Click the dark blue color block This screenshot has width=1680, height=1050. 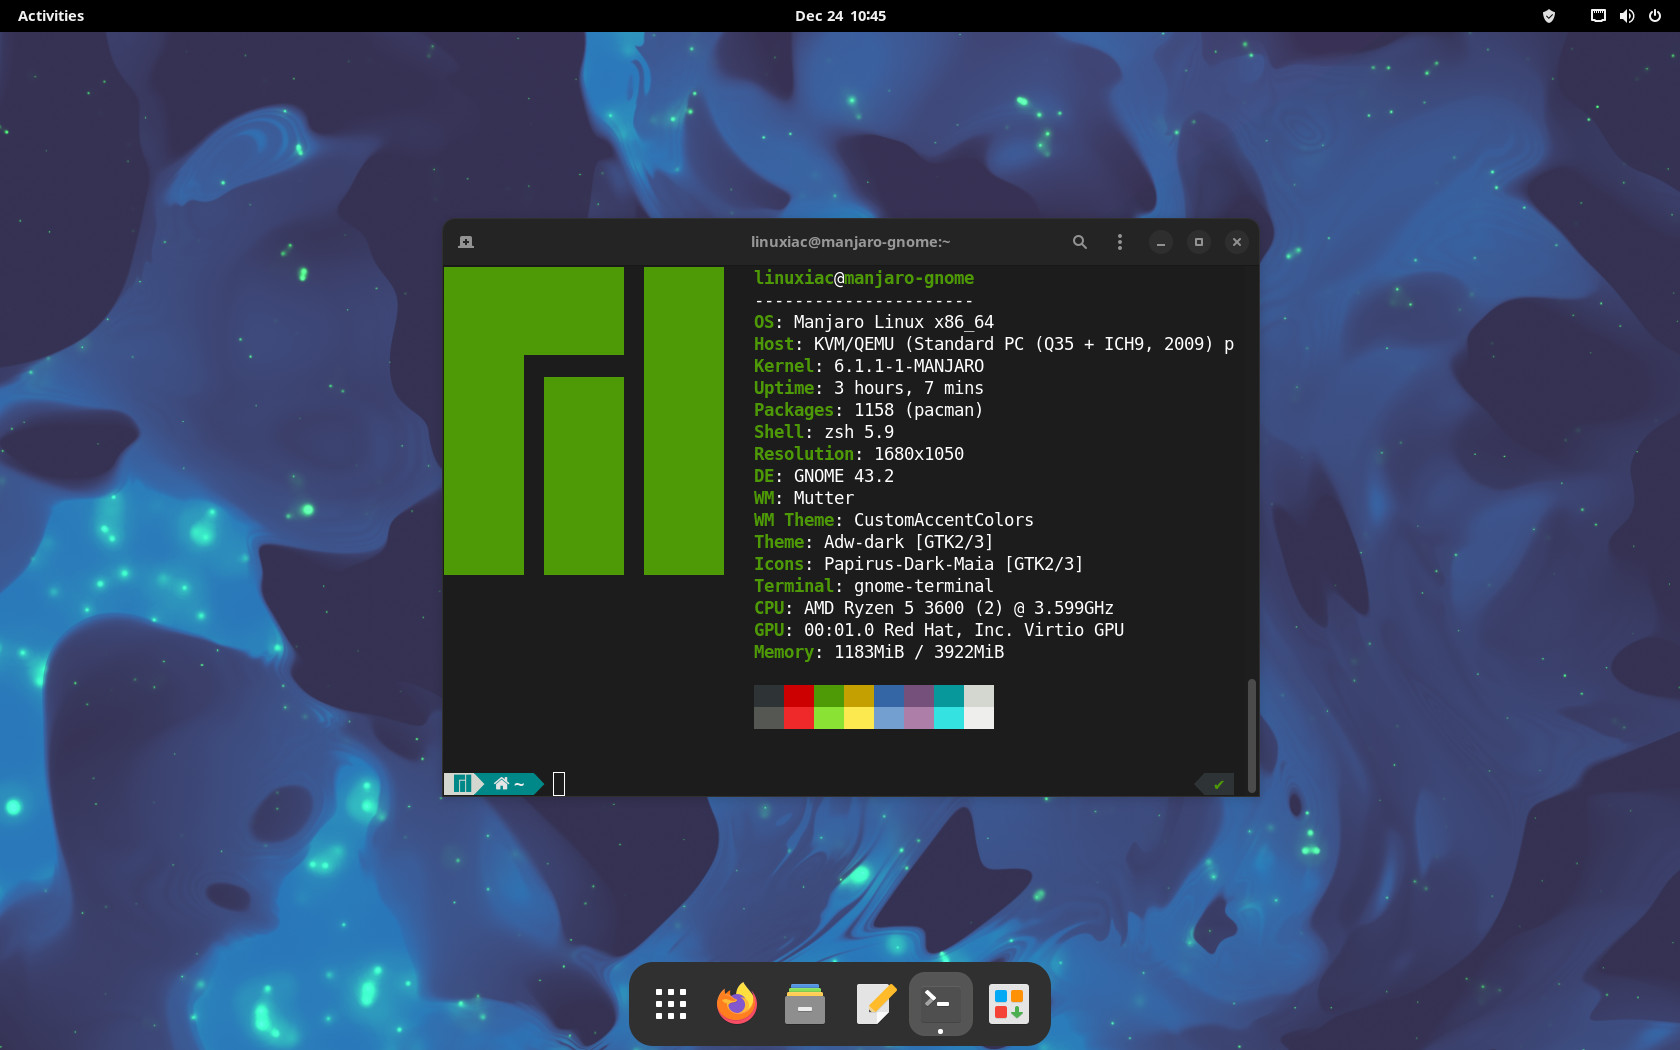[889, 696]
